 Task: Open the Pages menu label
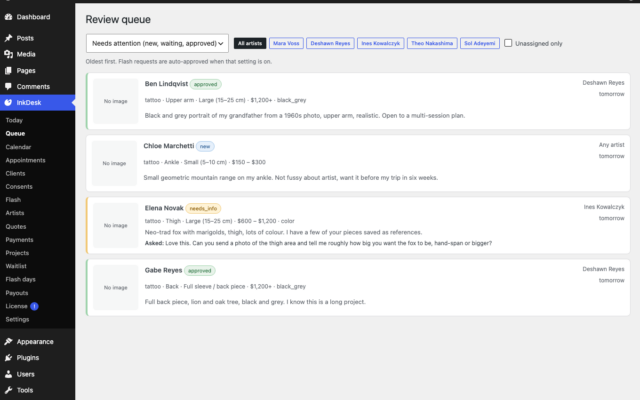[26, 71]
